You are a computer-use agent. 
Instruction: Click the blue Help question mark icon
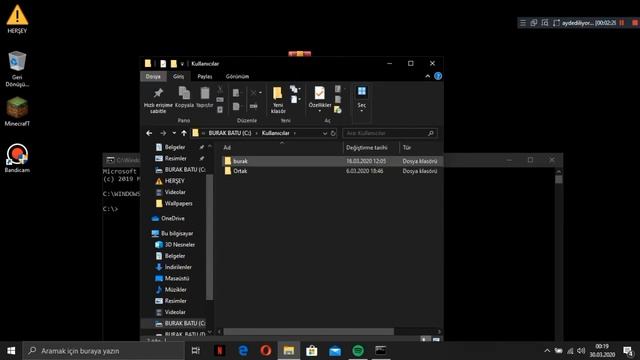pyautogui.click(x=438, y=76)
